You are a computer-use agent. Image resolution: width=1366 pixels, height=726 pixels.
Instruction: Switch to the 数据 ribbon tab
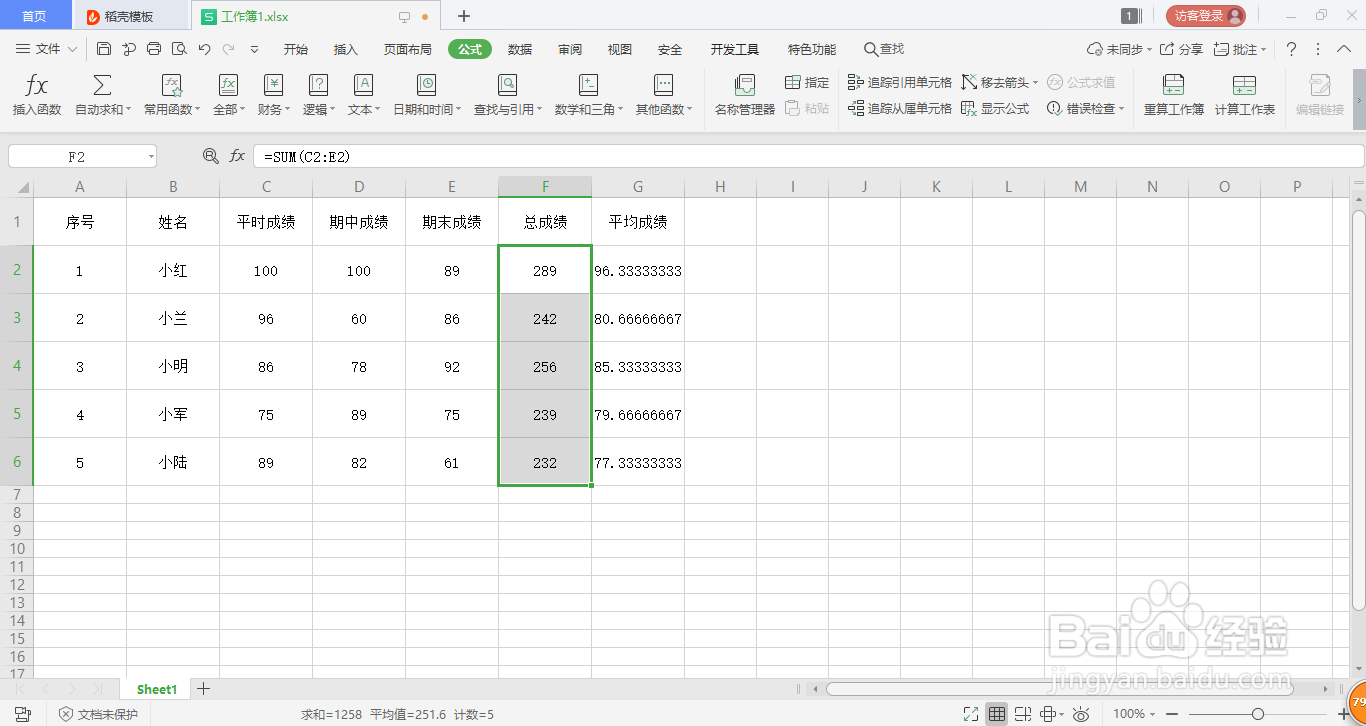point(520,48)
